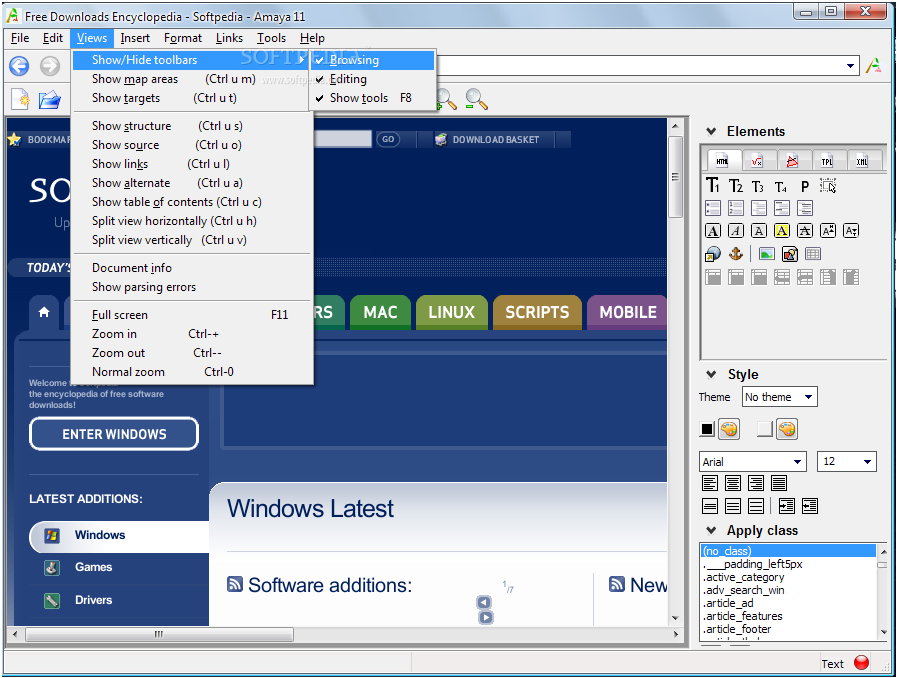This screenshot has width=897, height=678.
Task: Open the MAC category tab
Action: 380,312
